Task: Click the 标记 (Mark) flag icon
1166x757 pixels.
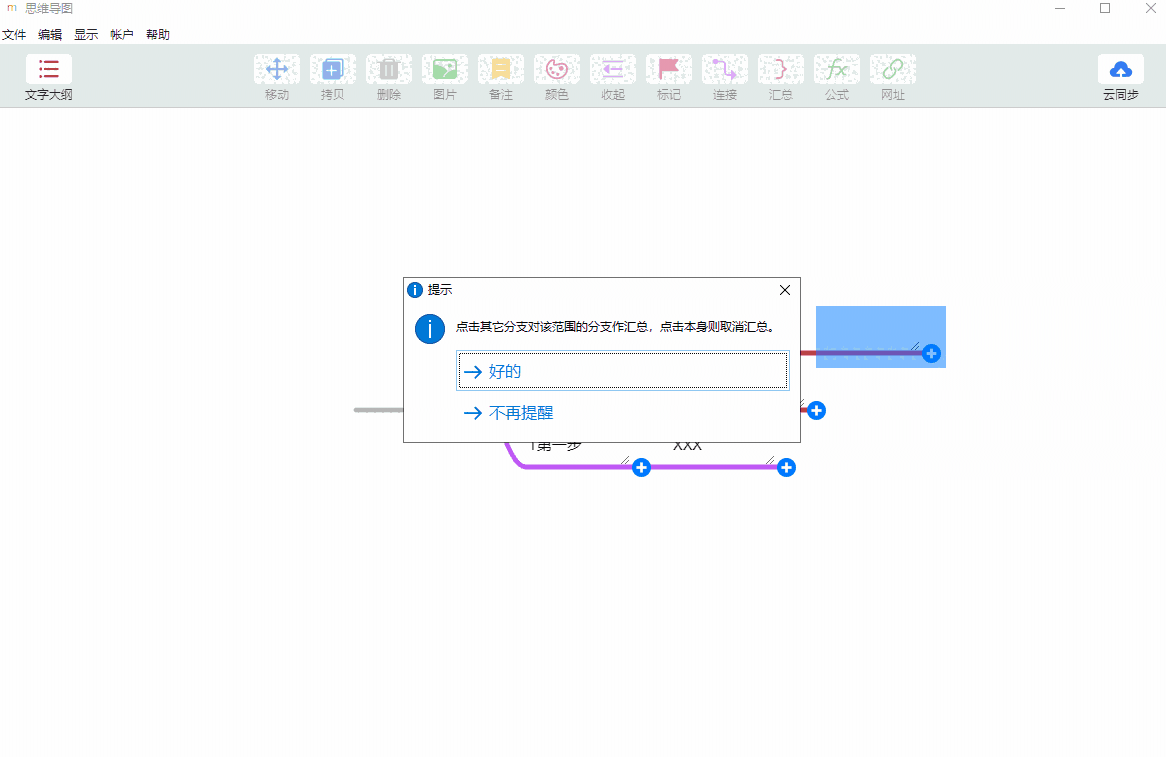Action: point(669,70)
